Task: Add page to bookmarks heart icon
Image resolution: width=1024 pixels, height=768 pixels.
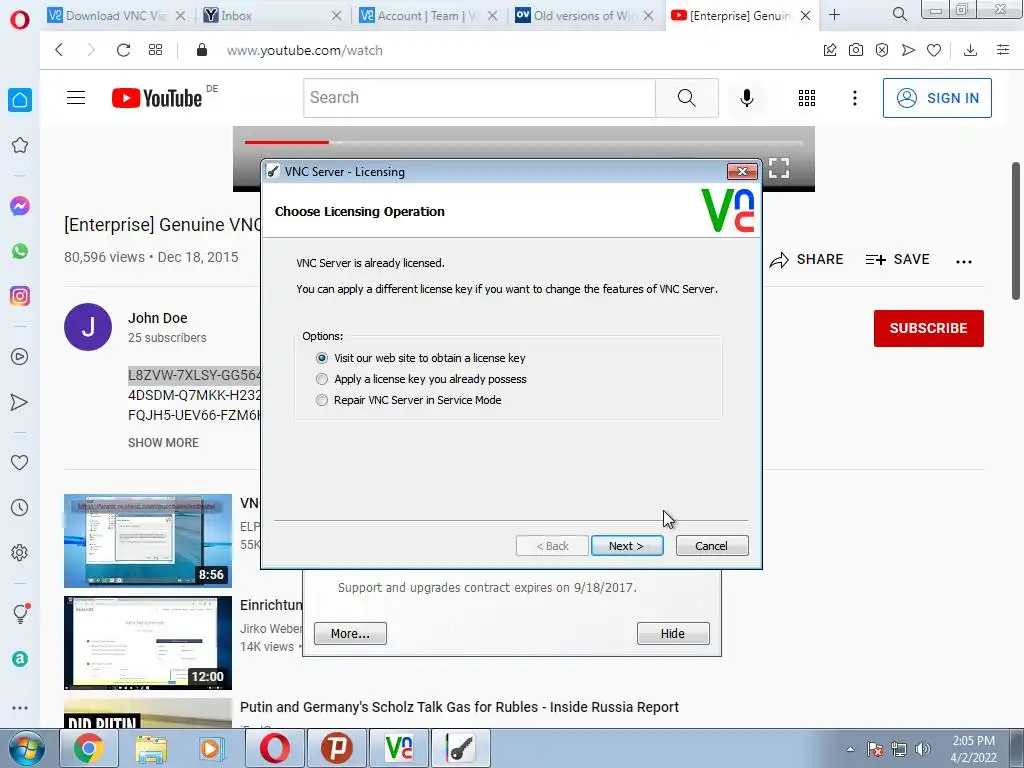Action: pos(934,50)
